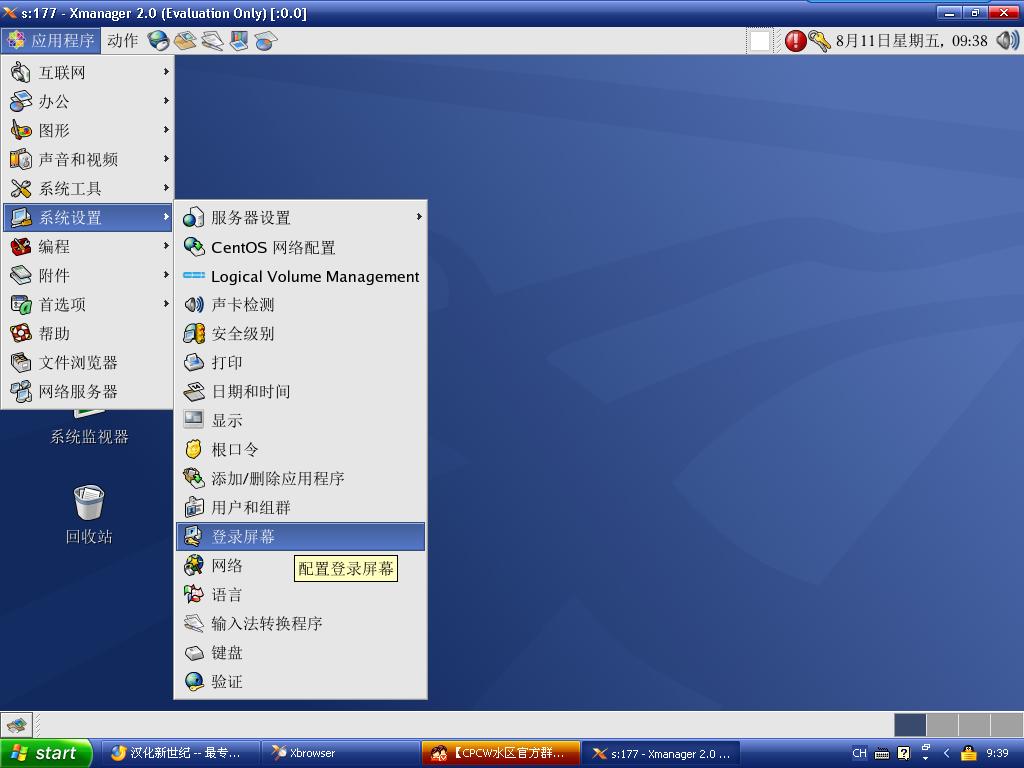The width and height of the screenshot is (1024, 768).
Task: Expand the 图形 submenu arrow
Action: pyautogui.click(x=166, y=130)
